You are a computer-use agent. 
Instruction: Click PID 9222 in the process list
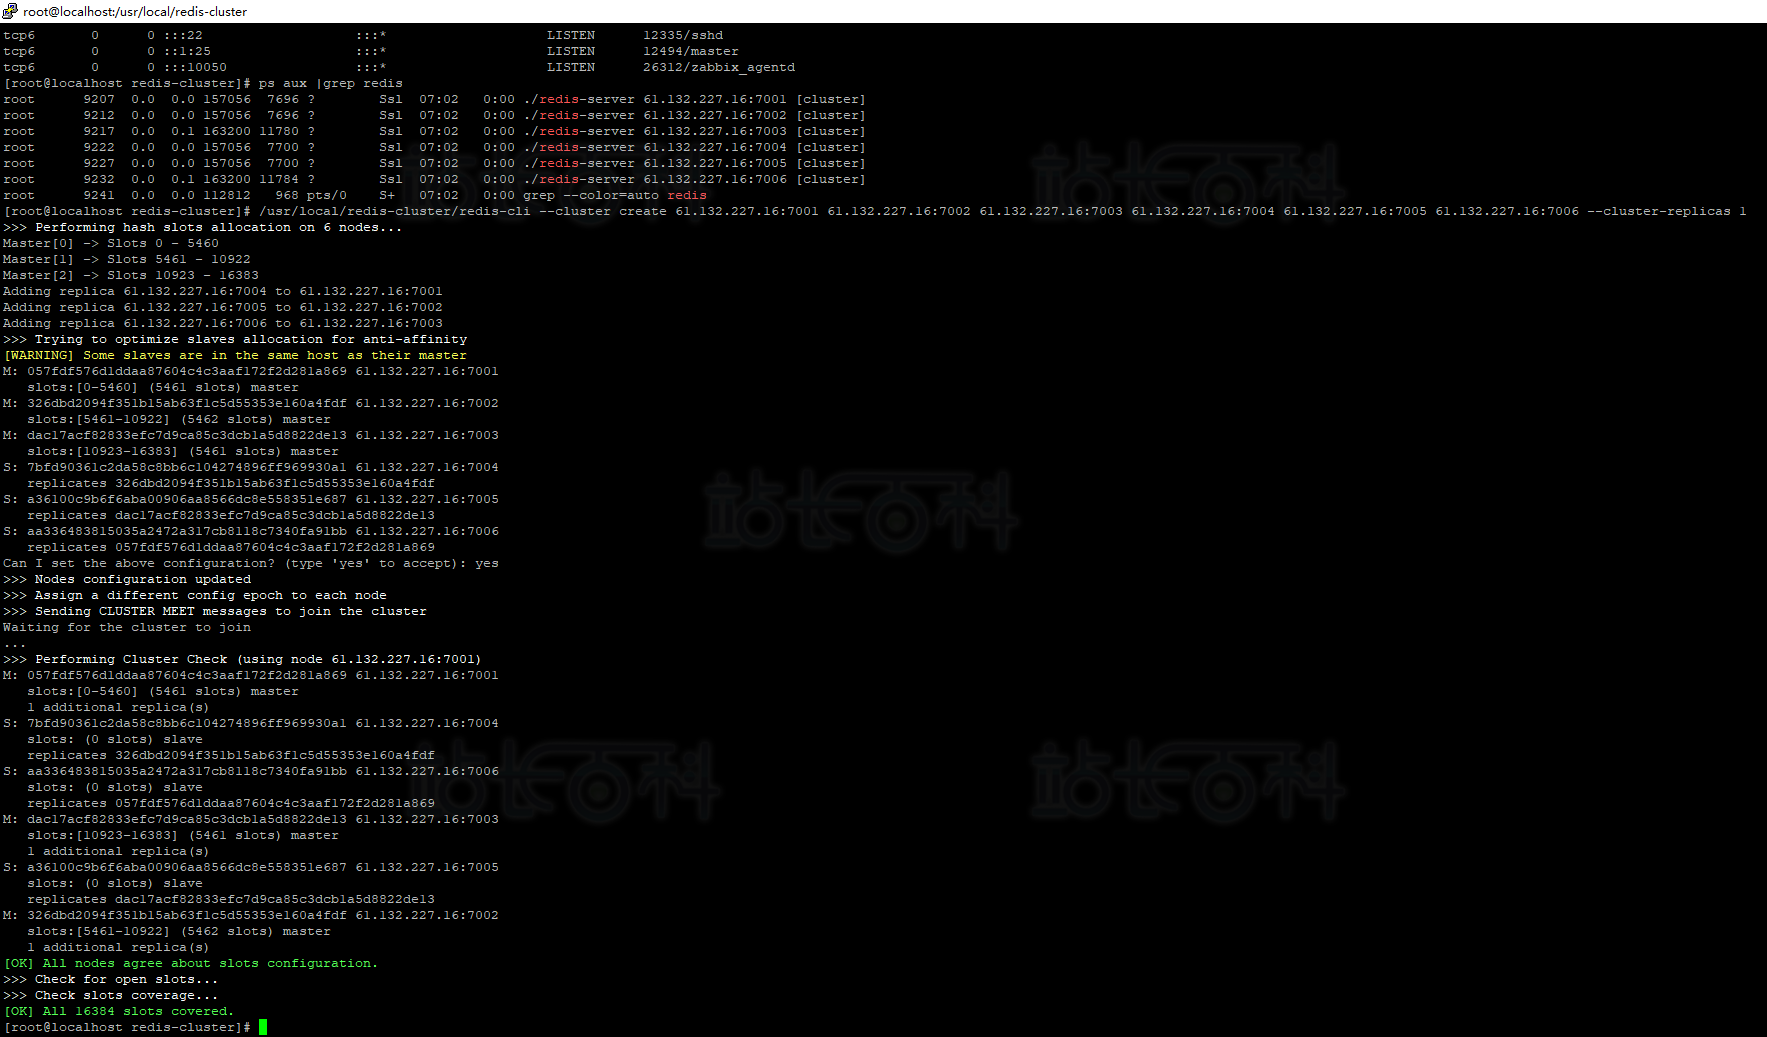[x=99, y=147]
